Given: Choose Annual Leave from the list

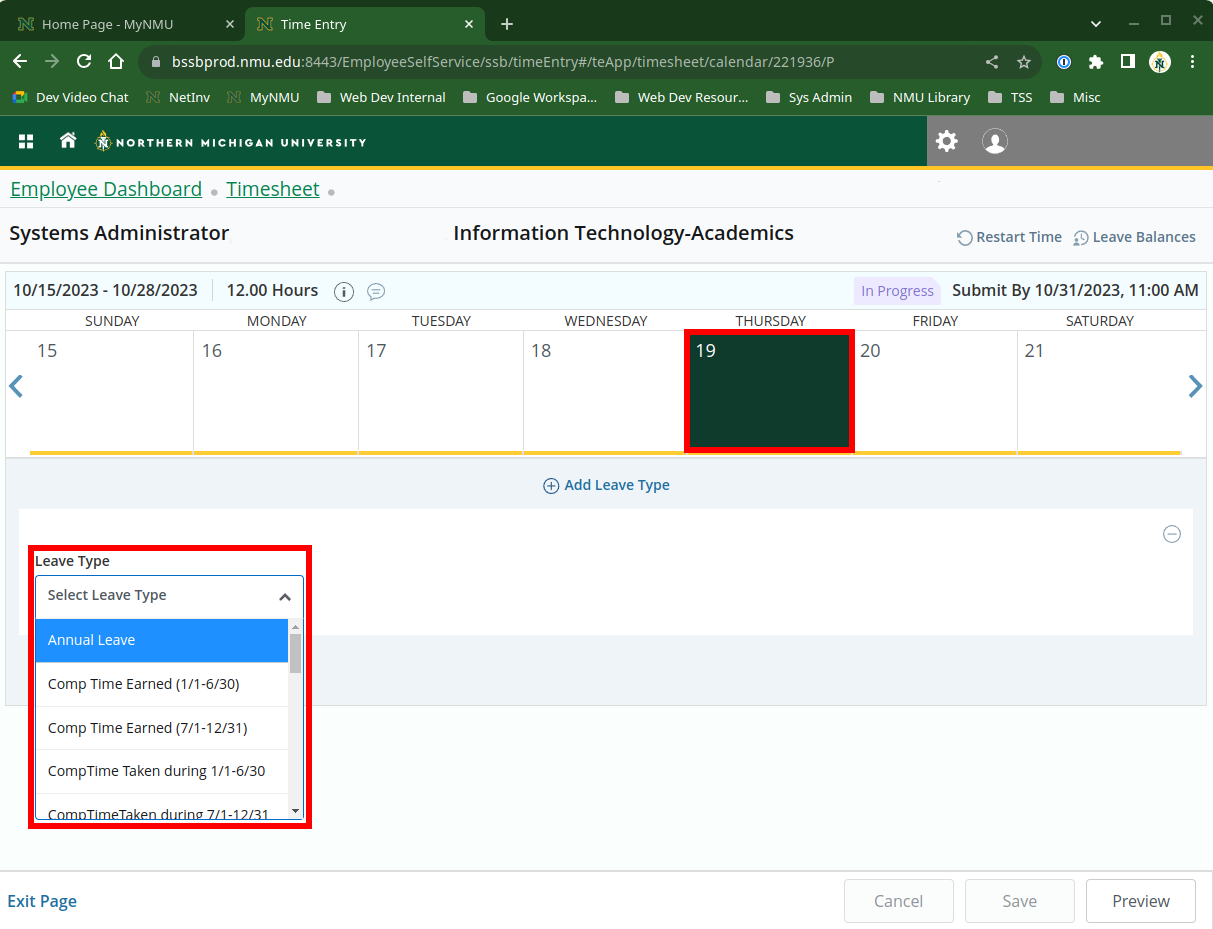Looking at the screenshot, I should point(162,640).
